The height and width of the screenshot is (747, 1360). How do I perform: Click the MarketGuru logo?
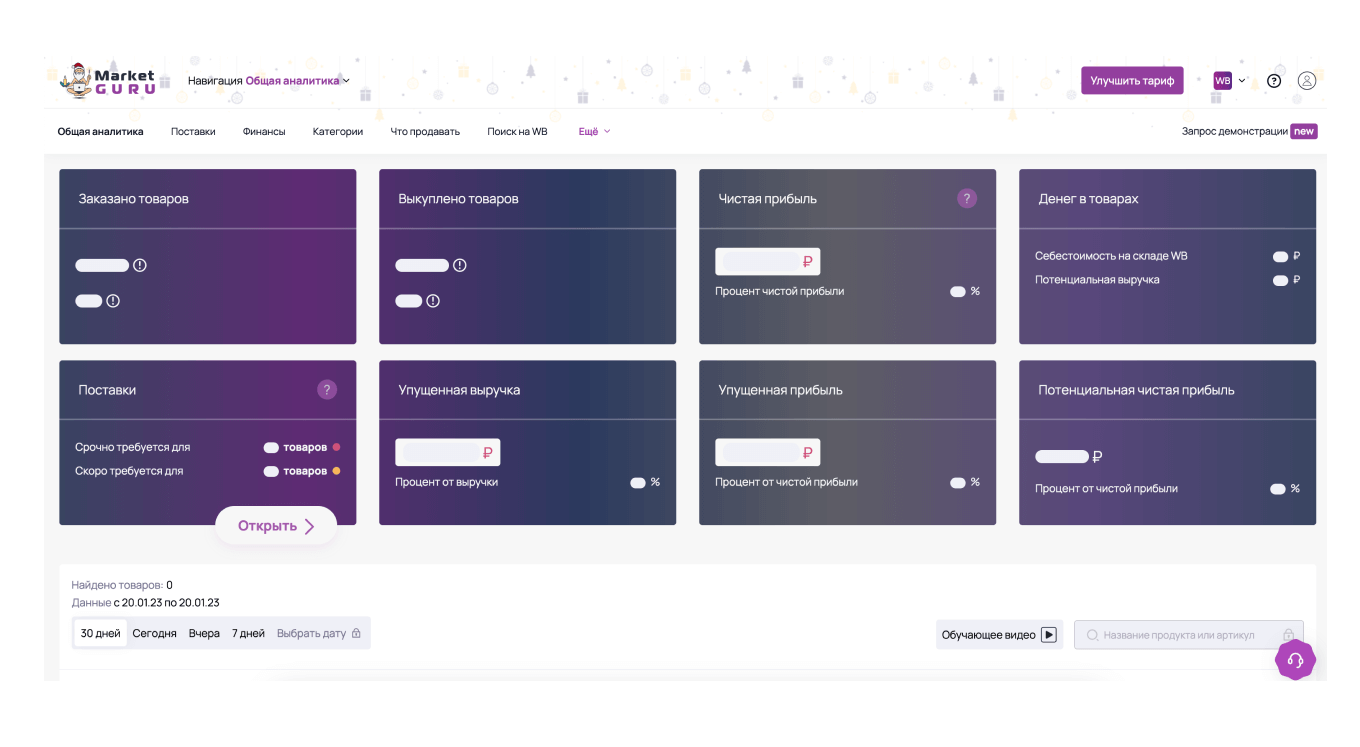click(x=108, y=82)
